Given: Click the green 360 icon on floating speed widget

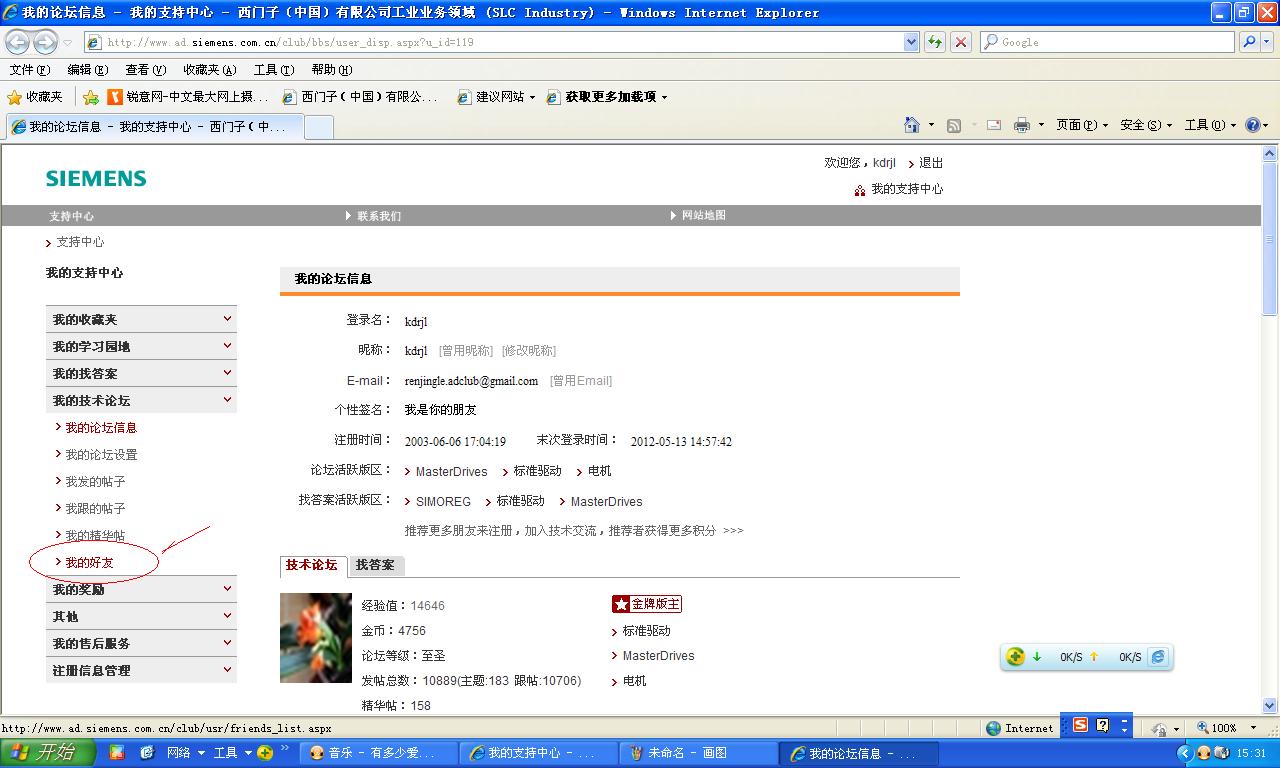Looking at the screenshot, I should pos(1016,657).
